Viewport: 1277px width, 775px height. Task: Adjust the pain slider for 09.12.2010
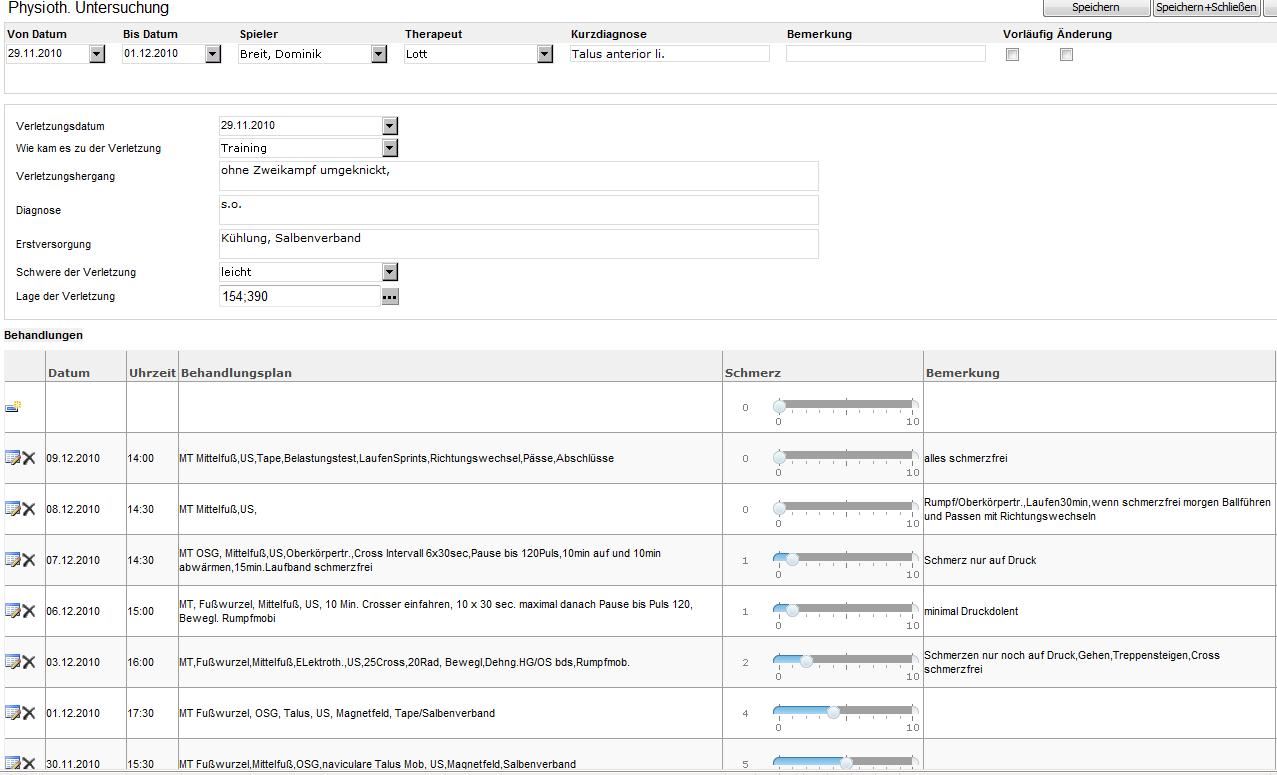pos(845,456)
